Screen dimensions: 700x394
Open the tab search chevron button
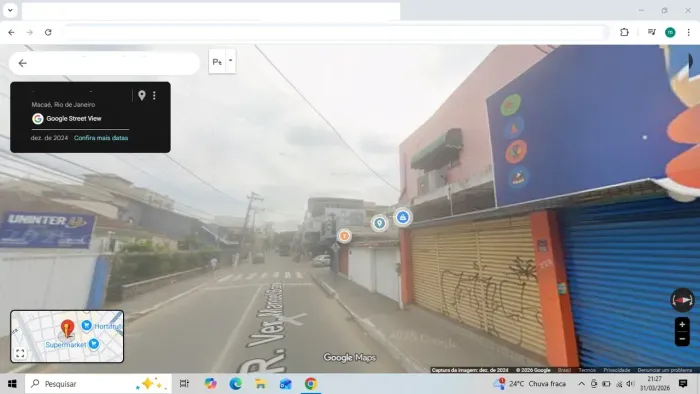click(10, 10)
